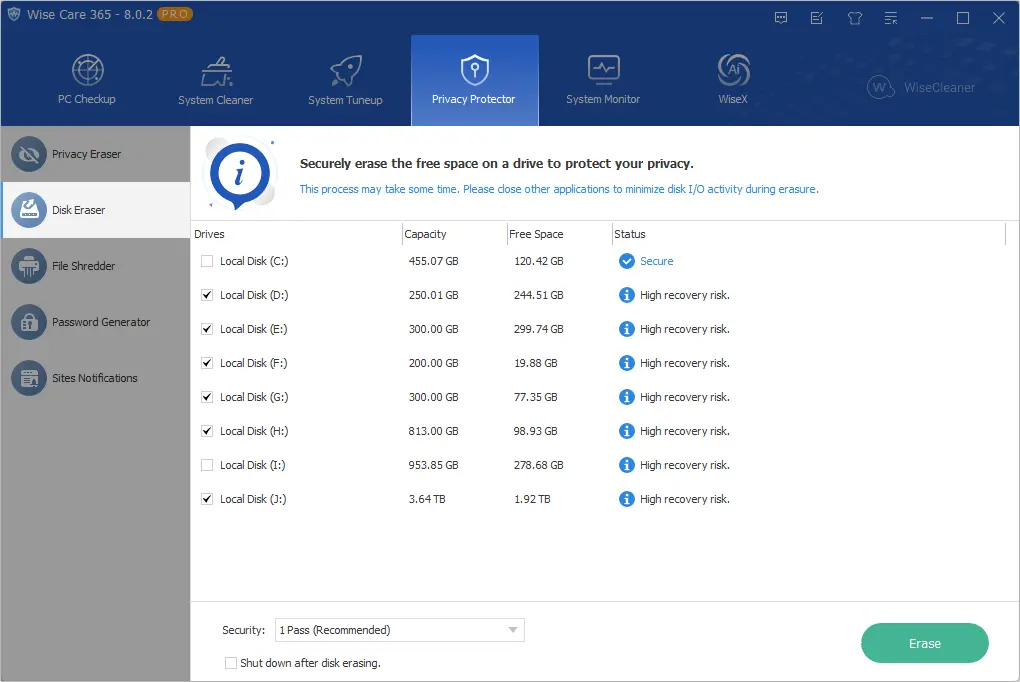Click the 455.07 GB capacity value
The width and height of the screenshot is (1020, 682).
tap(433, 261)
